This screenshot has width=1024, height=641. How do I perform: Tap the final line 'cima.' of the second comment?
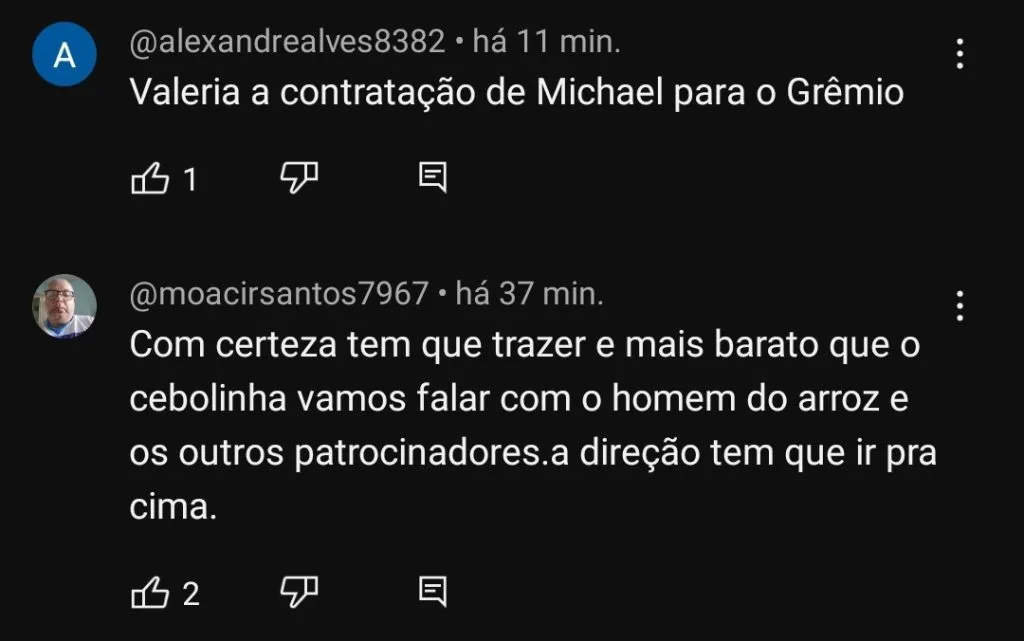[173, 507]
